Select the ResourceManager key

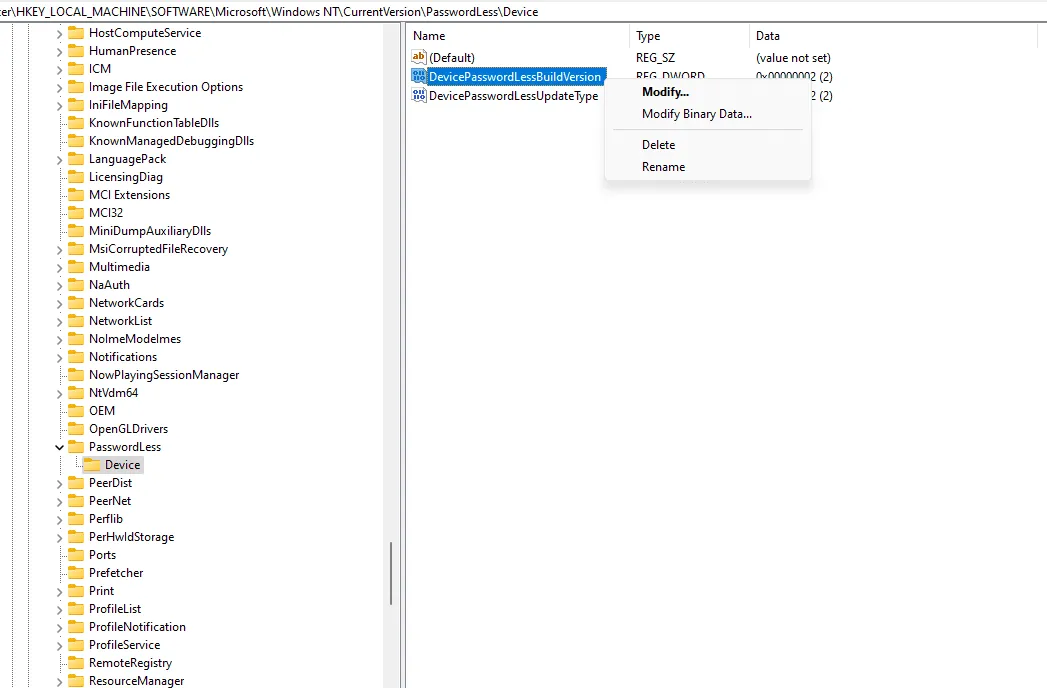pyautogui.click(x=136, y=681)
